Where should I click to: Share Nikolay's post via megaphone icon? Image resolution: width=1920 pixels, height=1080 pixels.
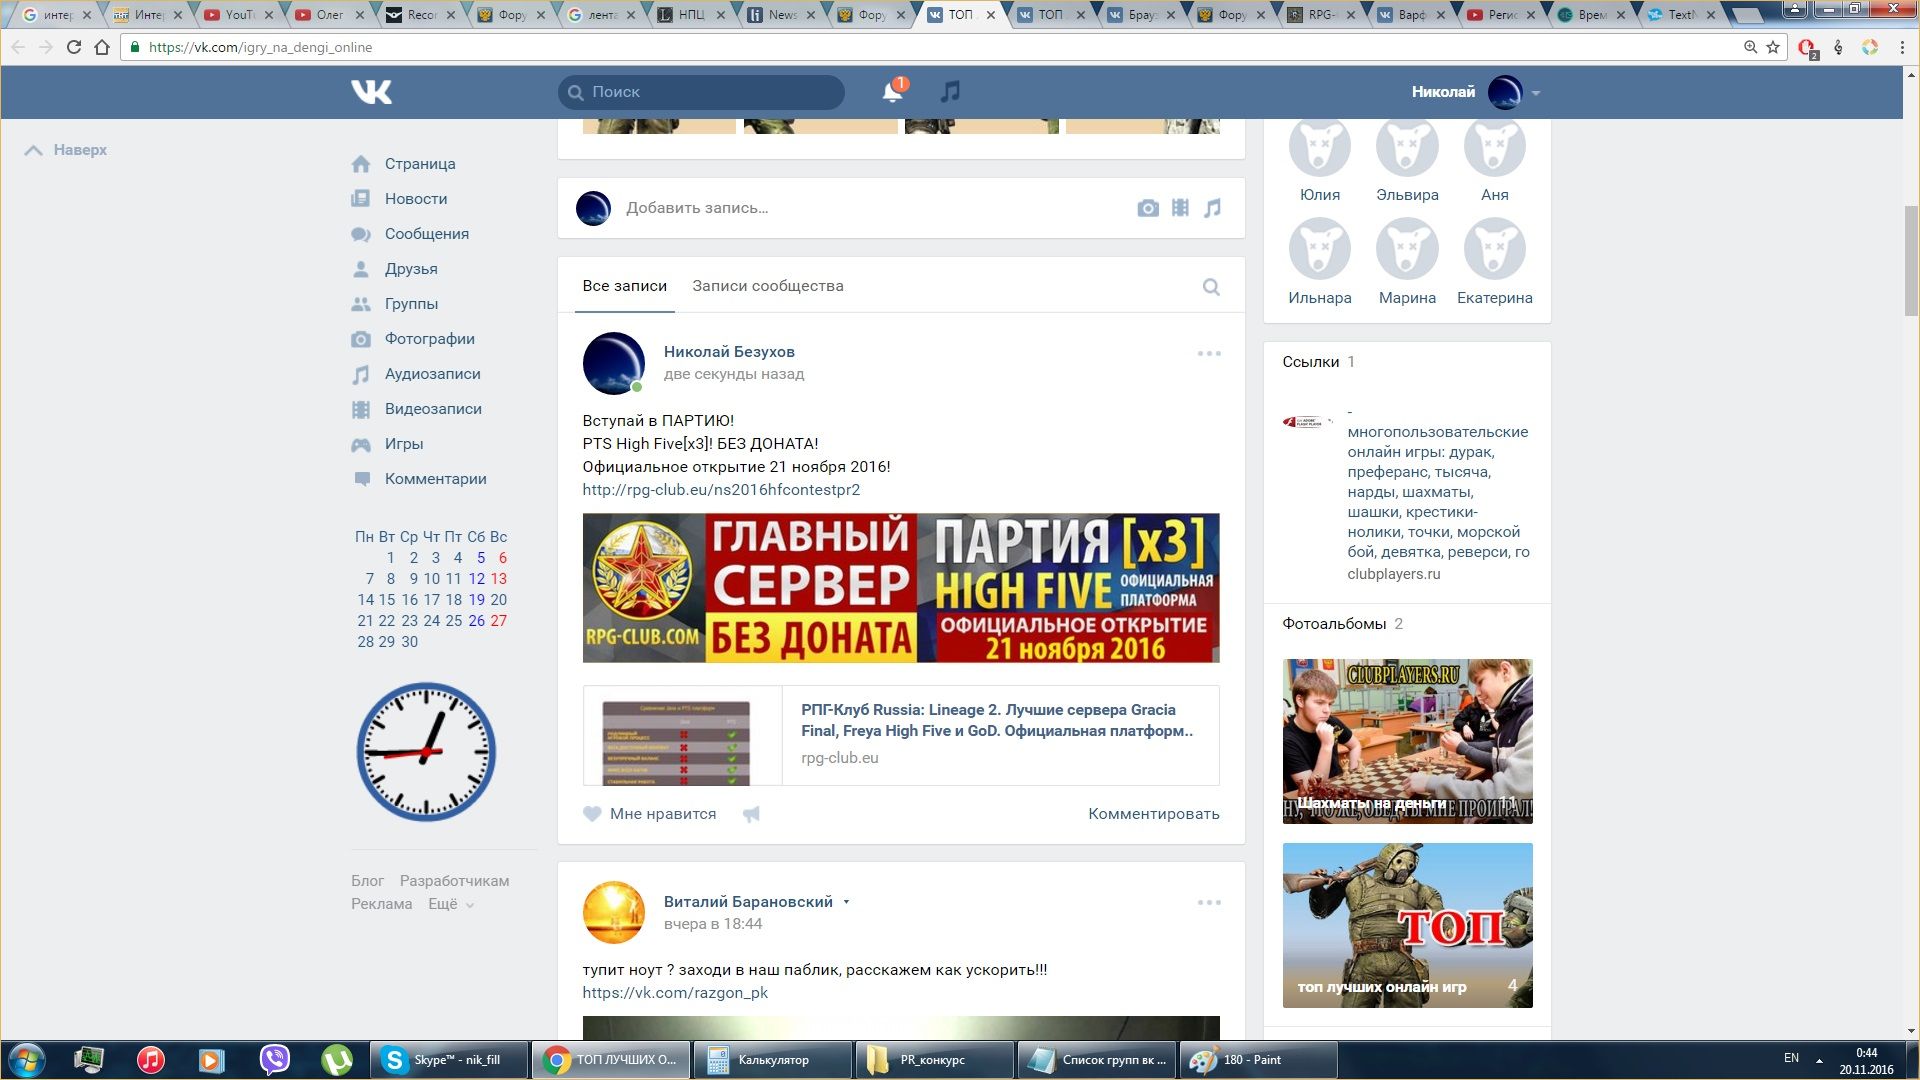pyautogui.click(x=752, y=814)
